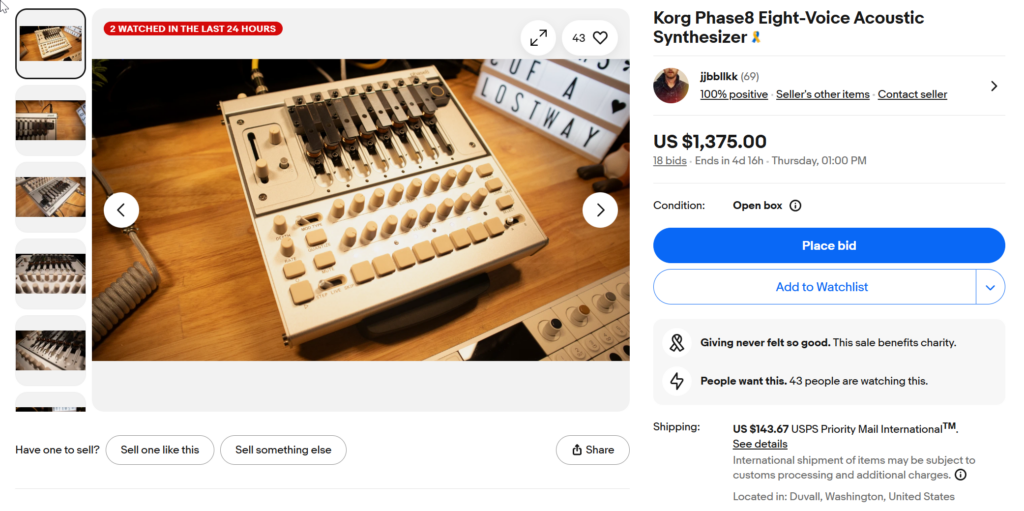Click the Share button
The height and width of the screenshot is (511, 1024).
592,450
